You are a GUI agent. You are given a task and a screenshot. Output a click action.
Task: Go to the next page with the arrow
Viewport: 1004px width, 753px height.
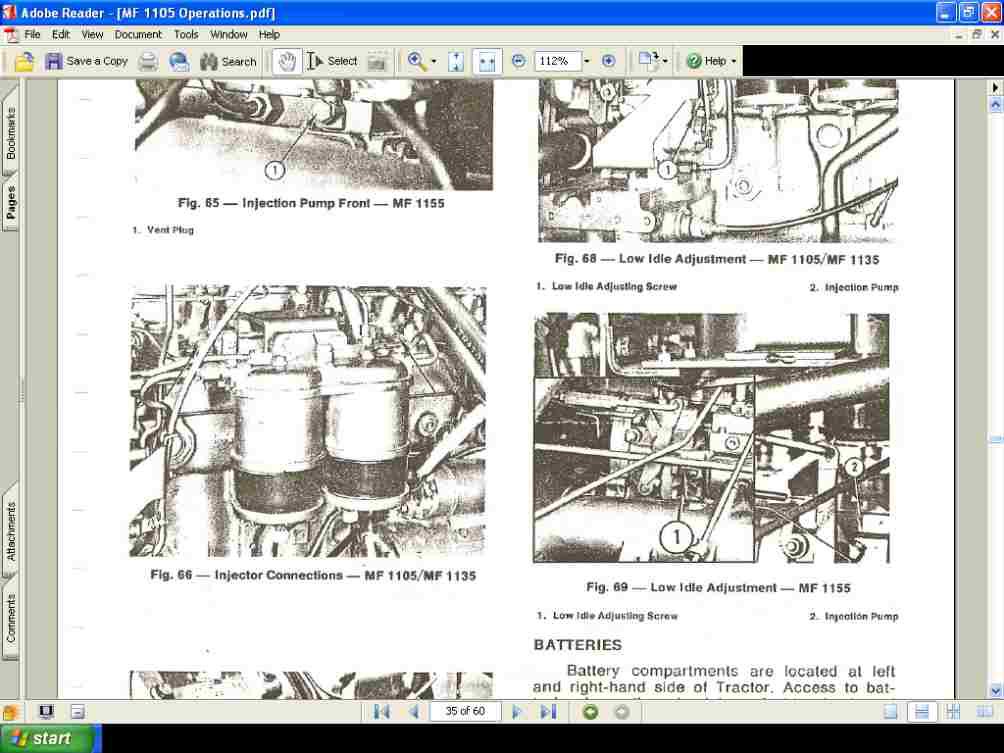click(517, 711)
